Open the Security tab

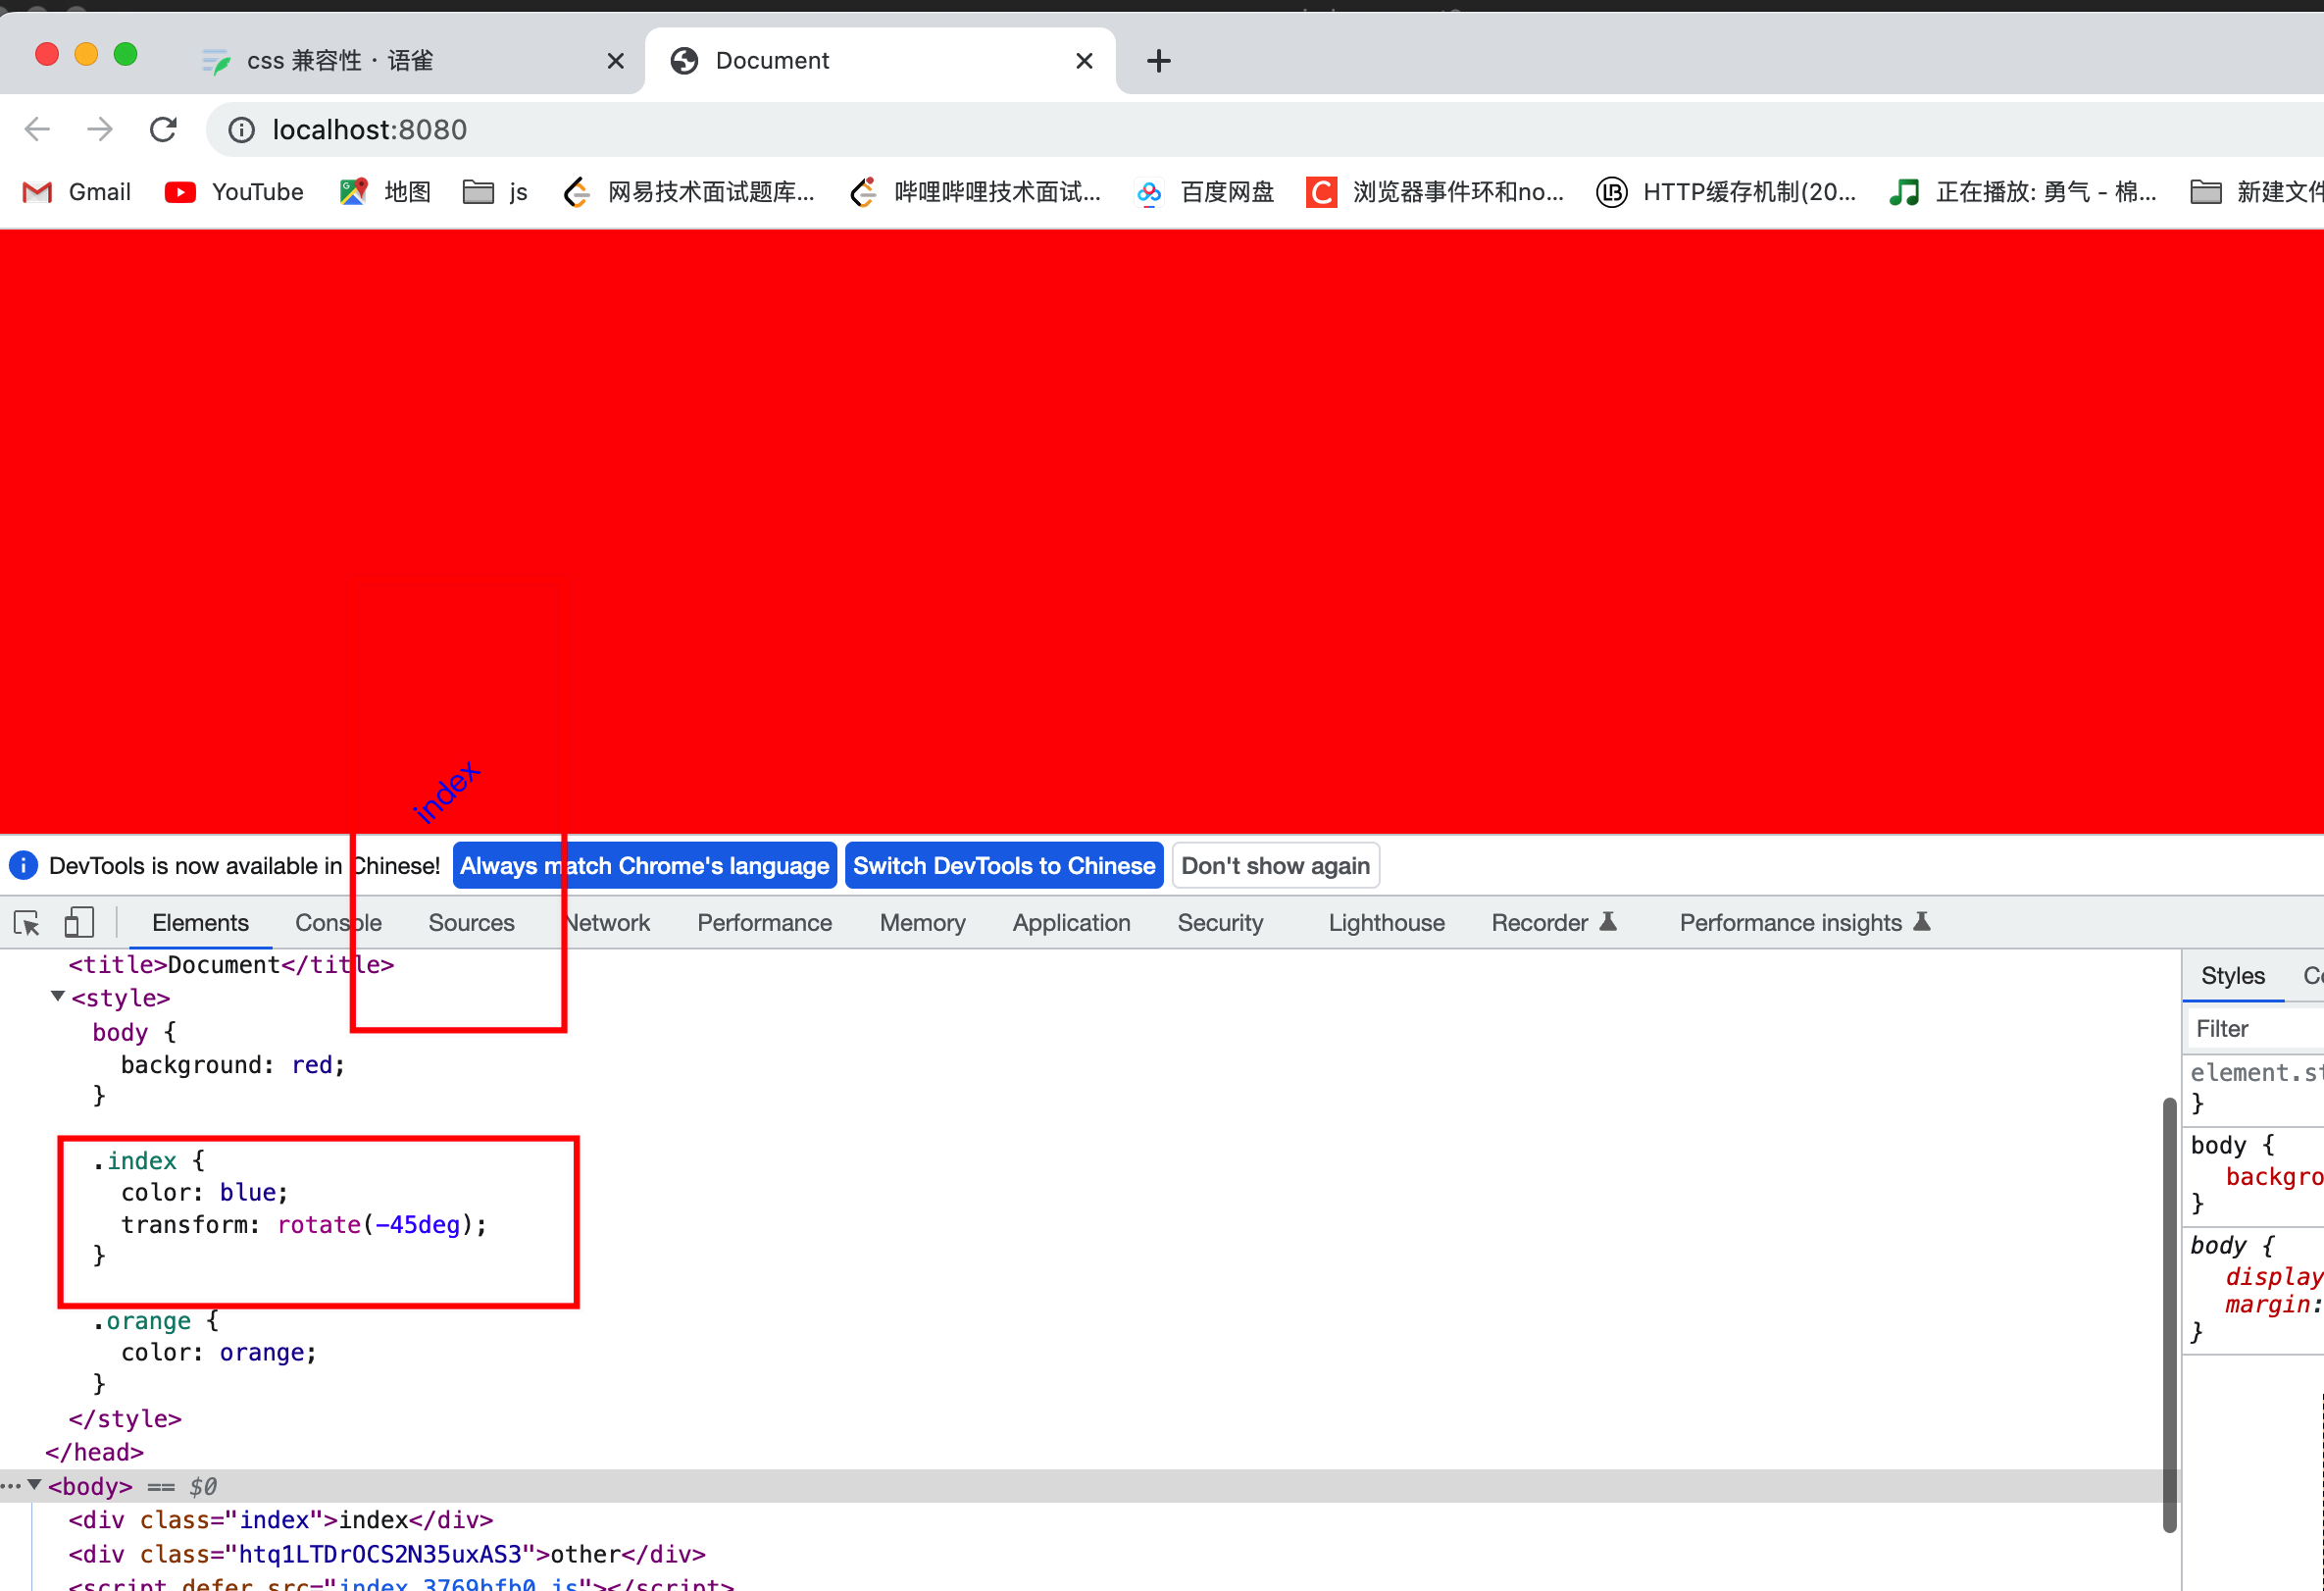(1220, 923)
